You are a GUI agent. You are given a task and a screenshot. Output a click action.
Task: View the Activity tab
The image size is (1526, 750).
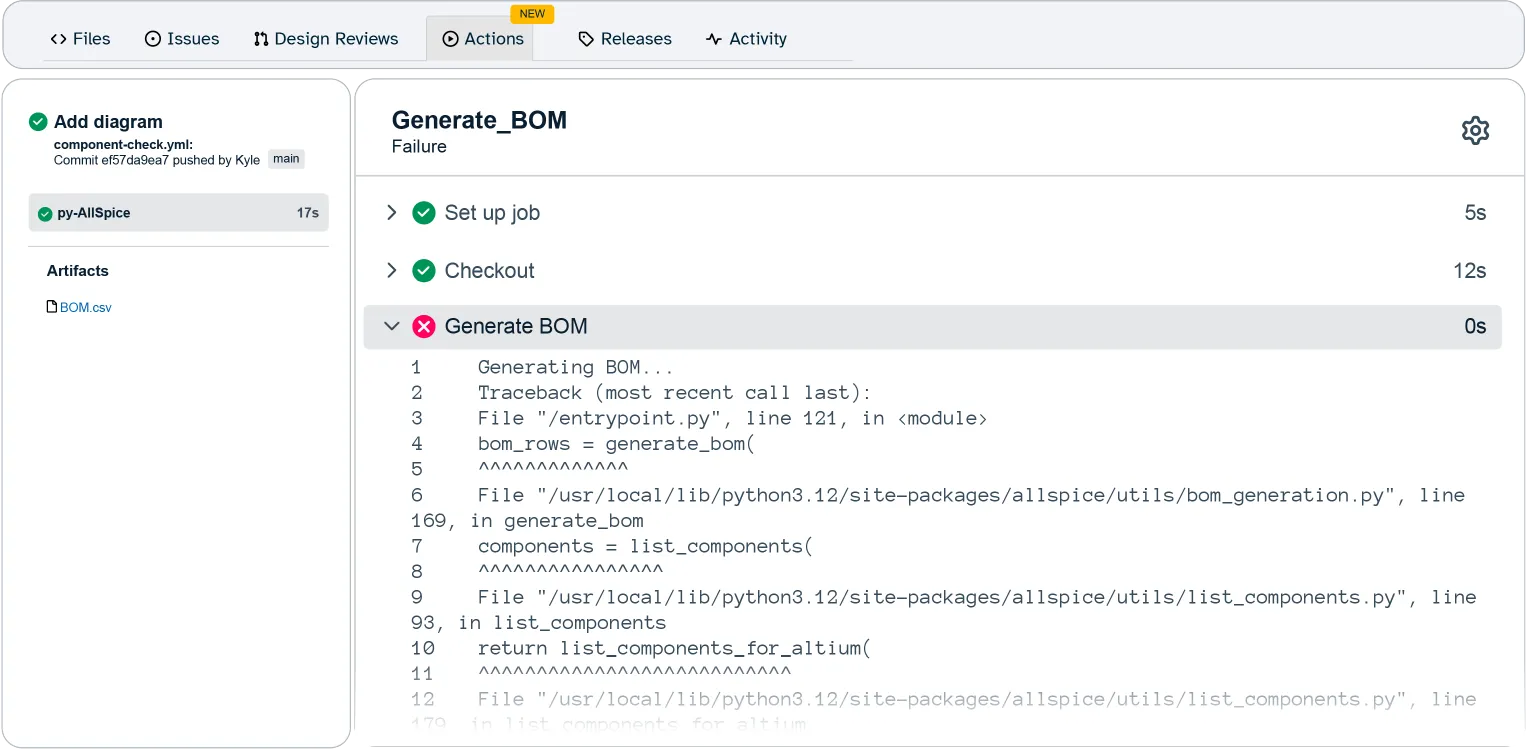pos(746,39)
